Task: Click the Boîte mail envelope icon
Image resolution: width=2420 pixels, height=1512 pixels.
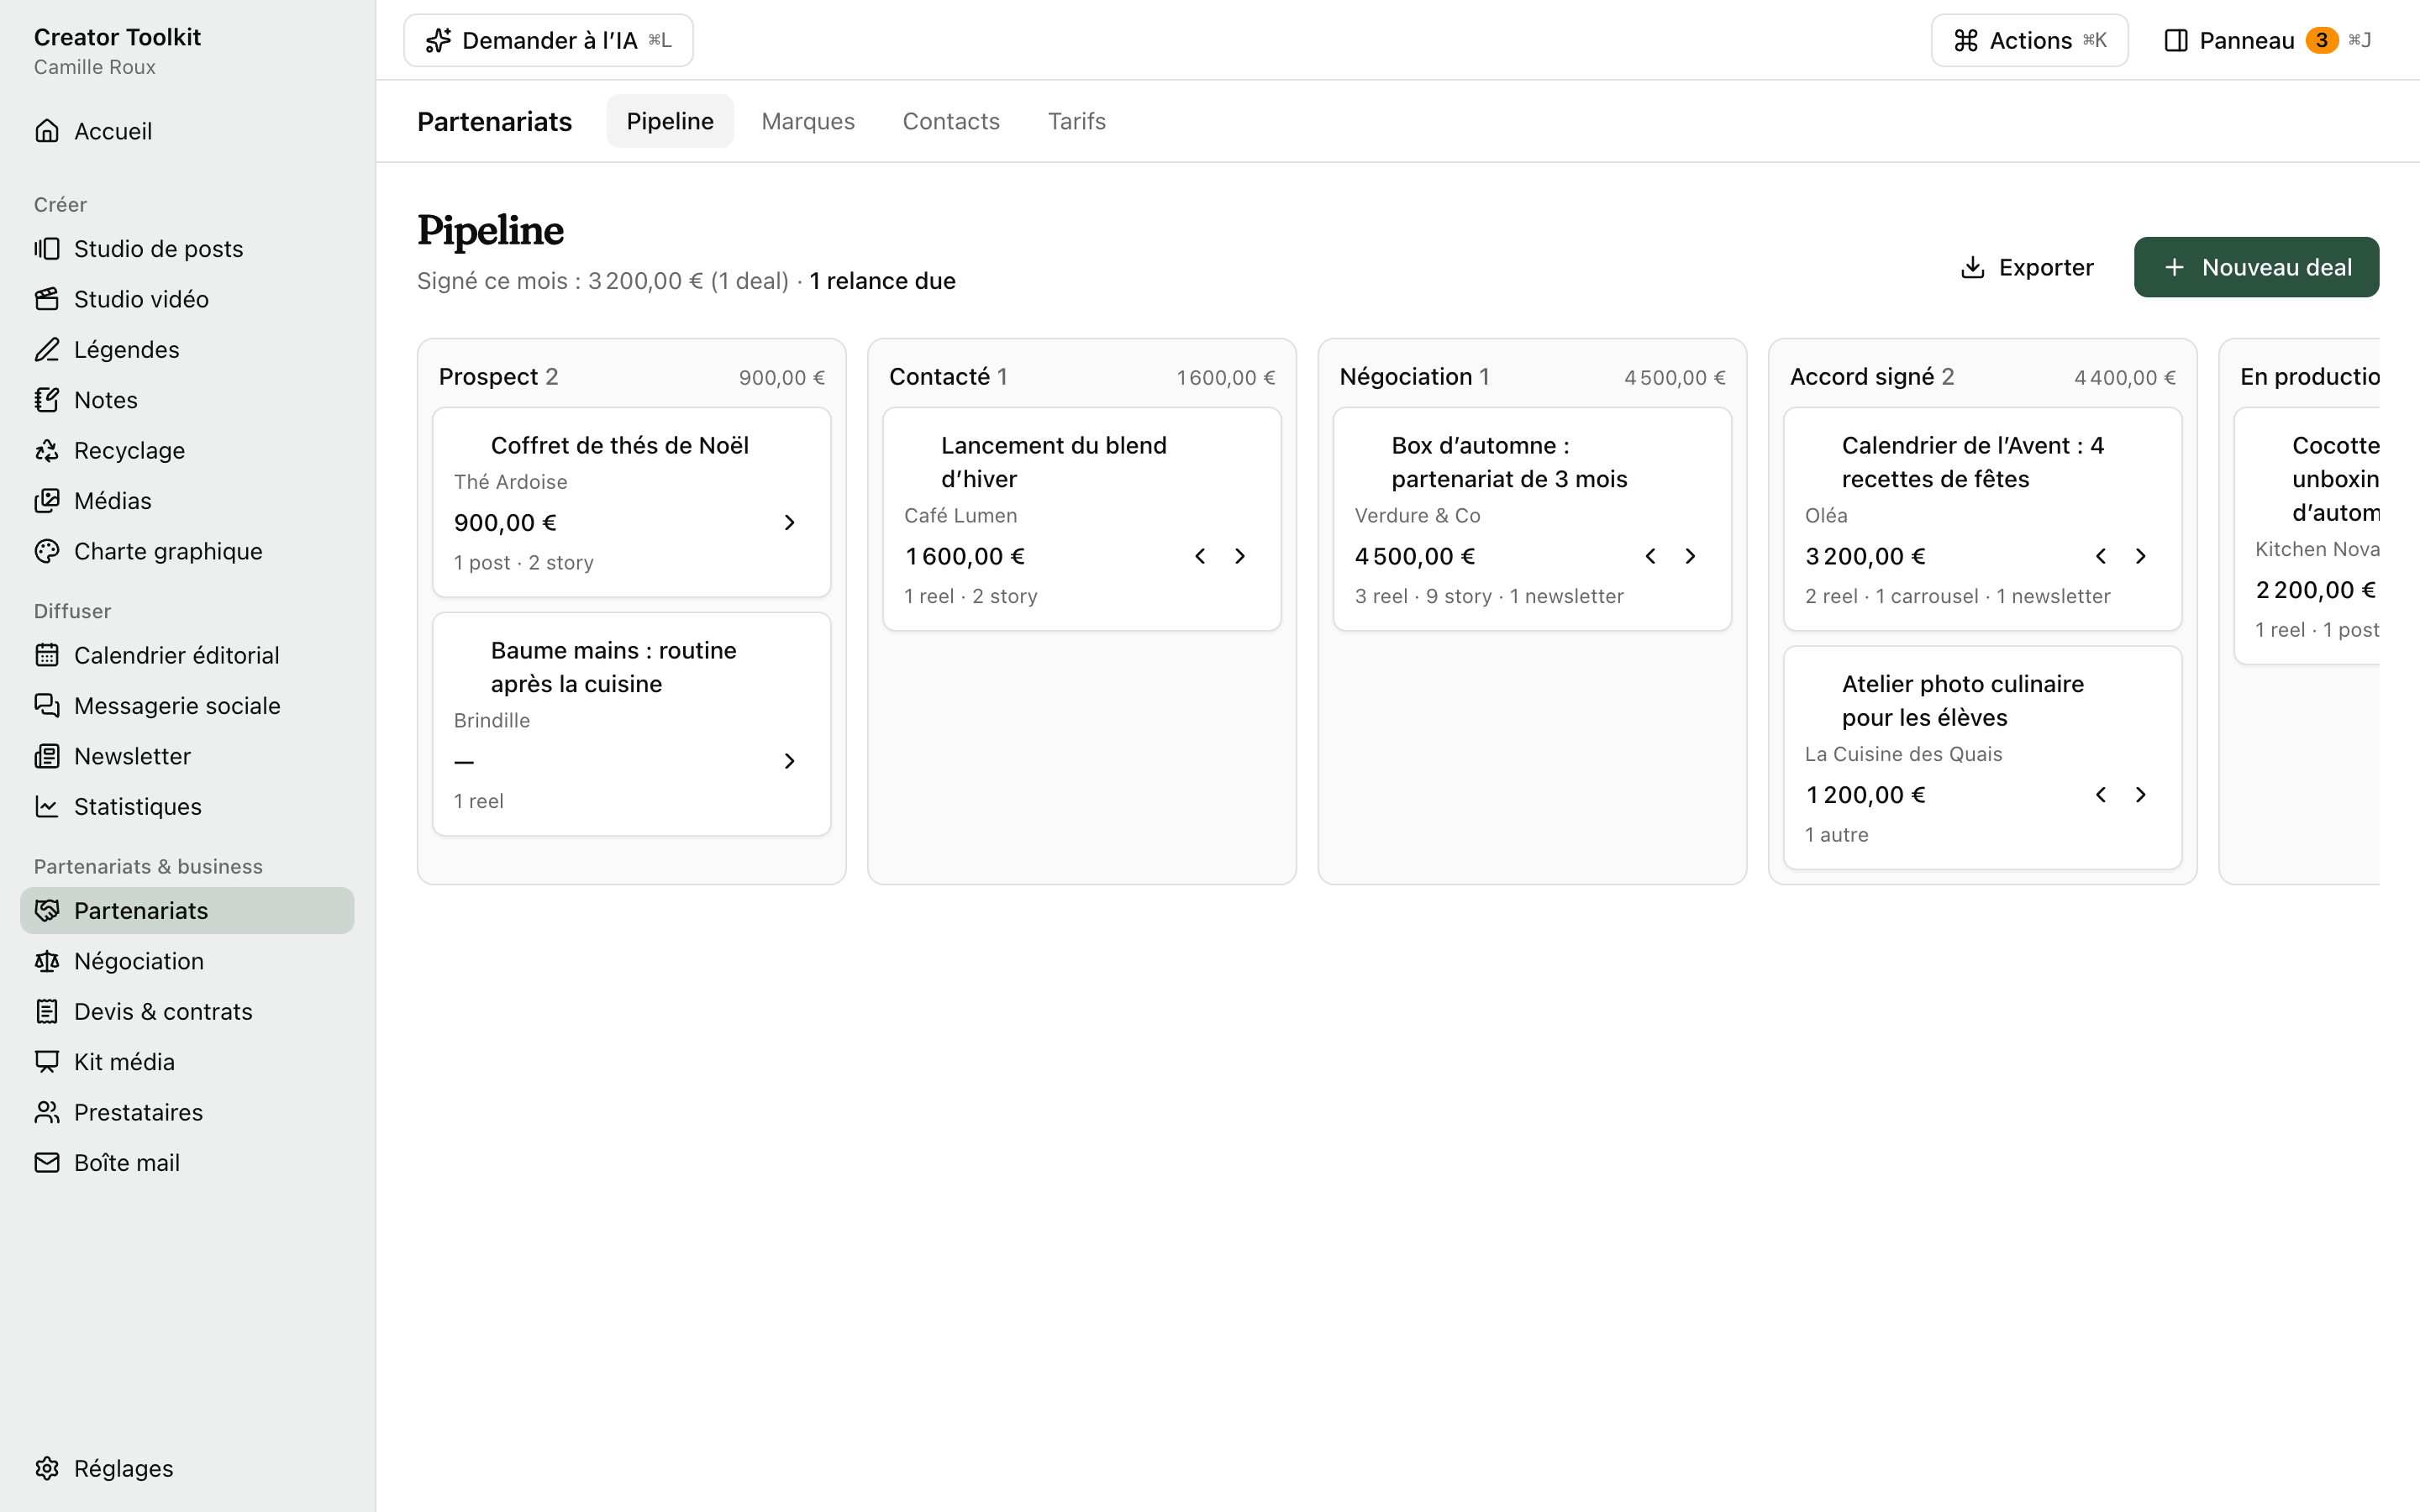Action: pyautogui.click(x=47, y=1162)
